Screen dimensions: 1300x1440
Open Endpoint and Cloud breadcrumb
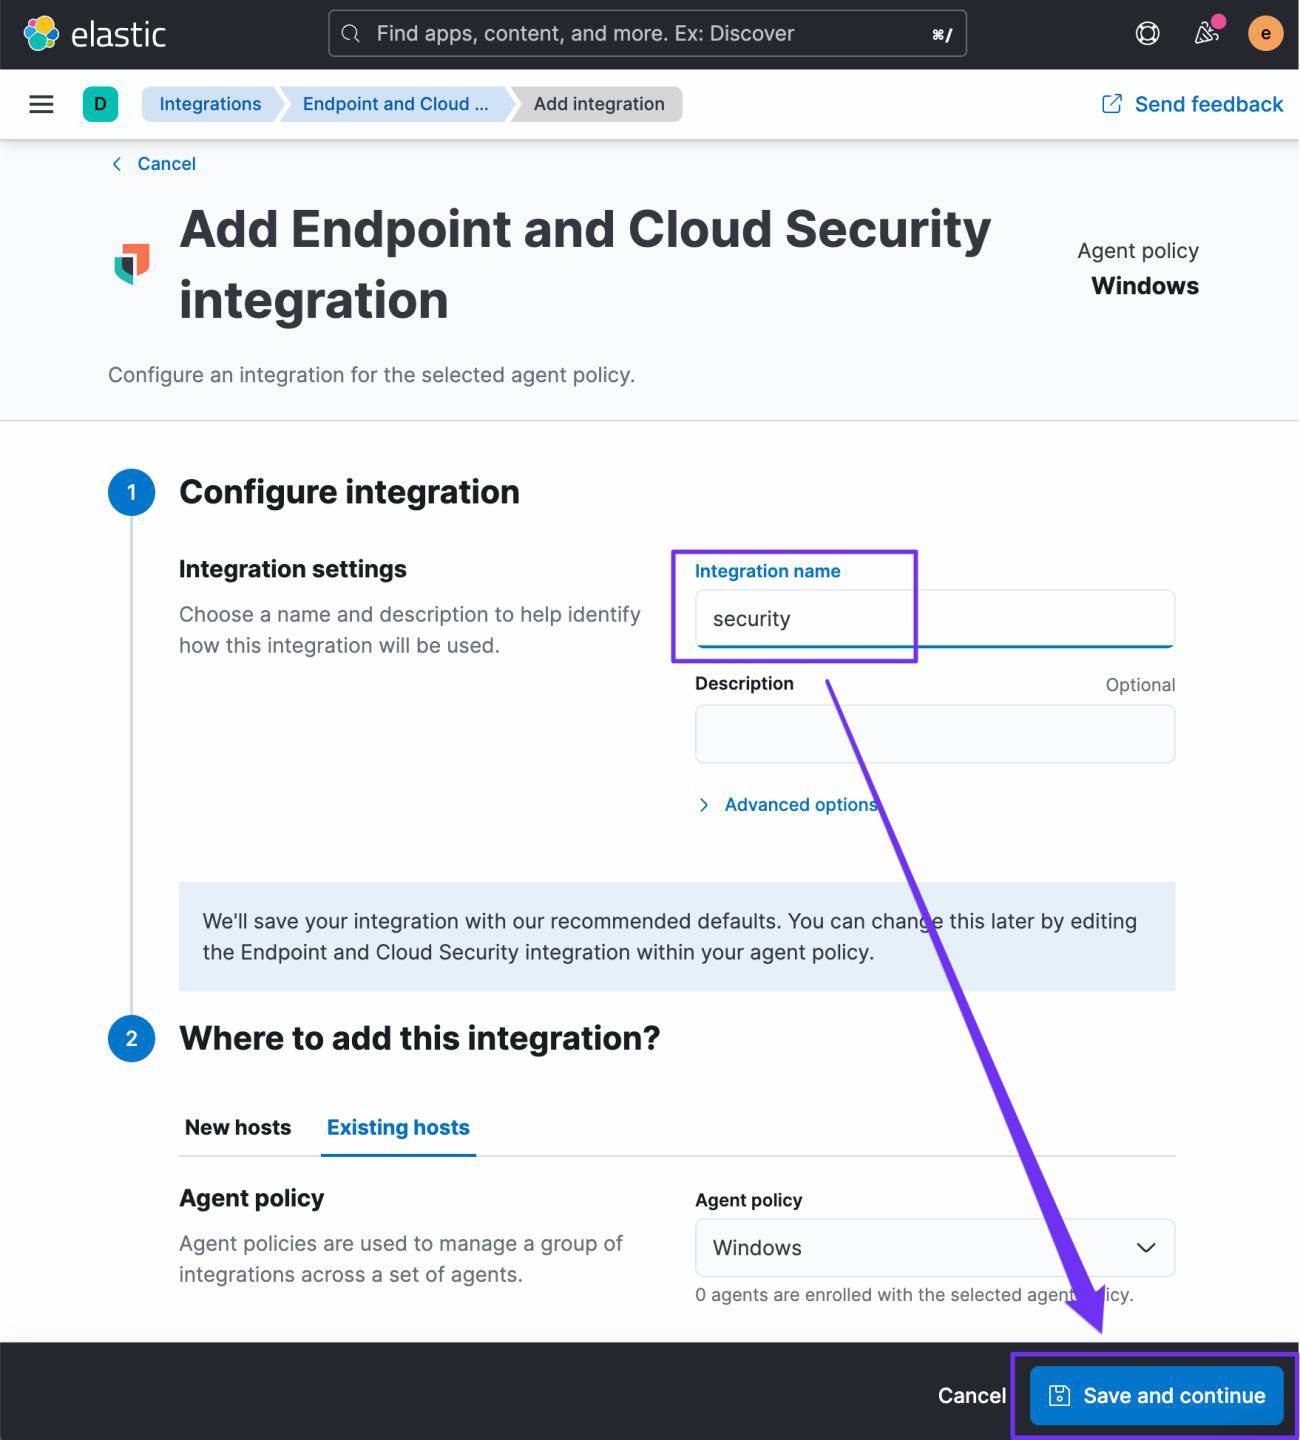[x=395, y=104]
